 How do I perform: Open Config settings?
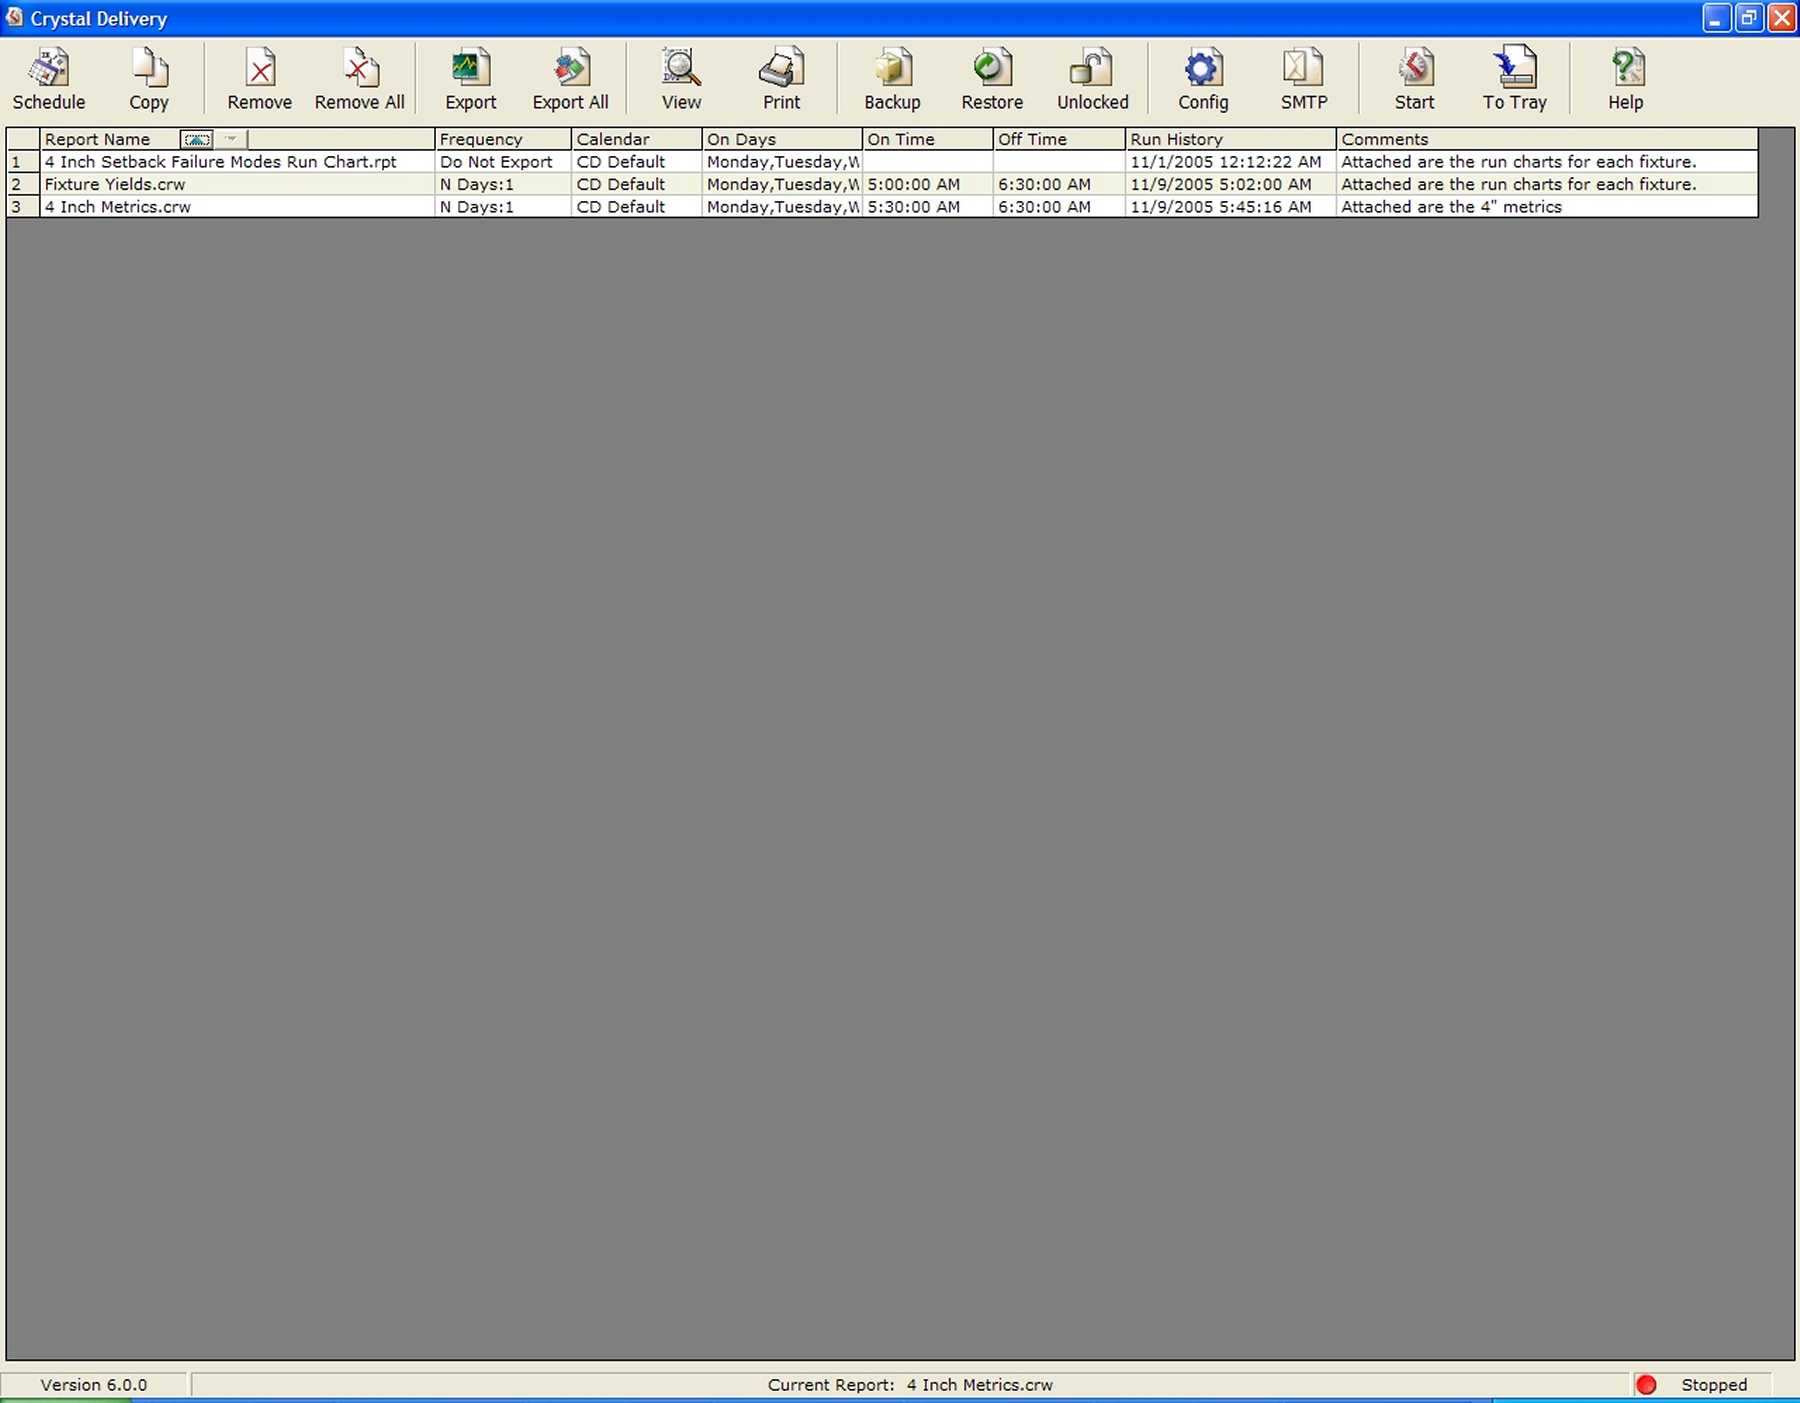coord(1202,79)
